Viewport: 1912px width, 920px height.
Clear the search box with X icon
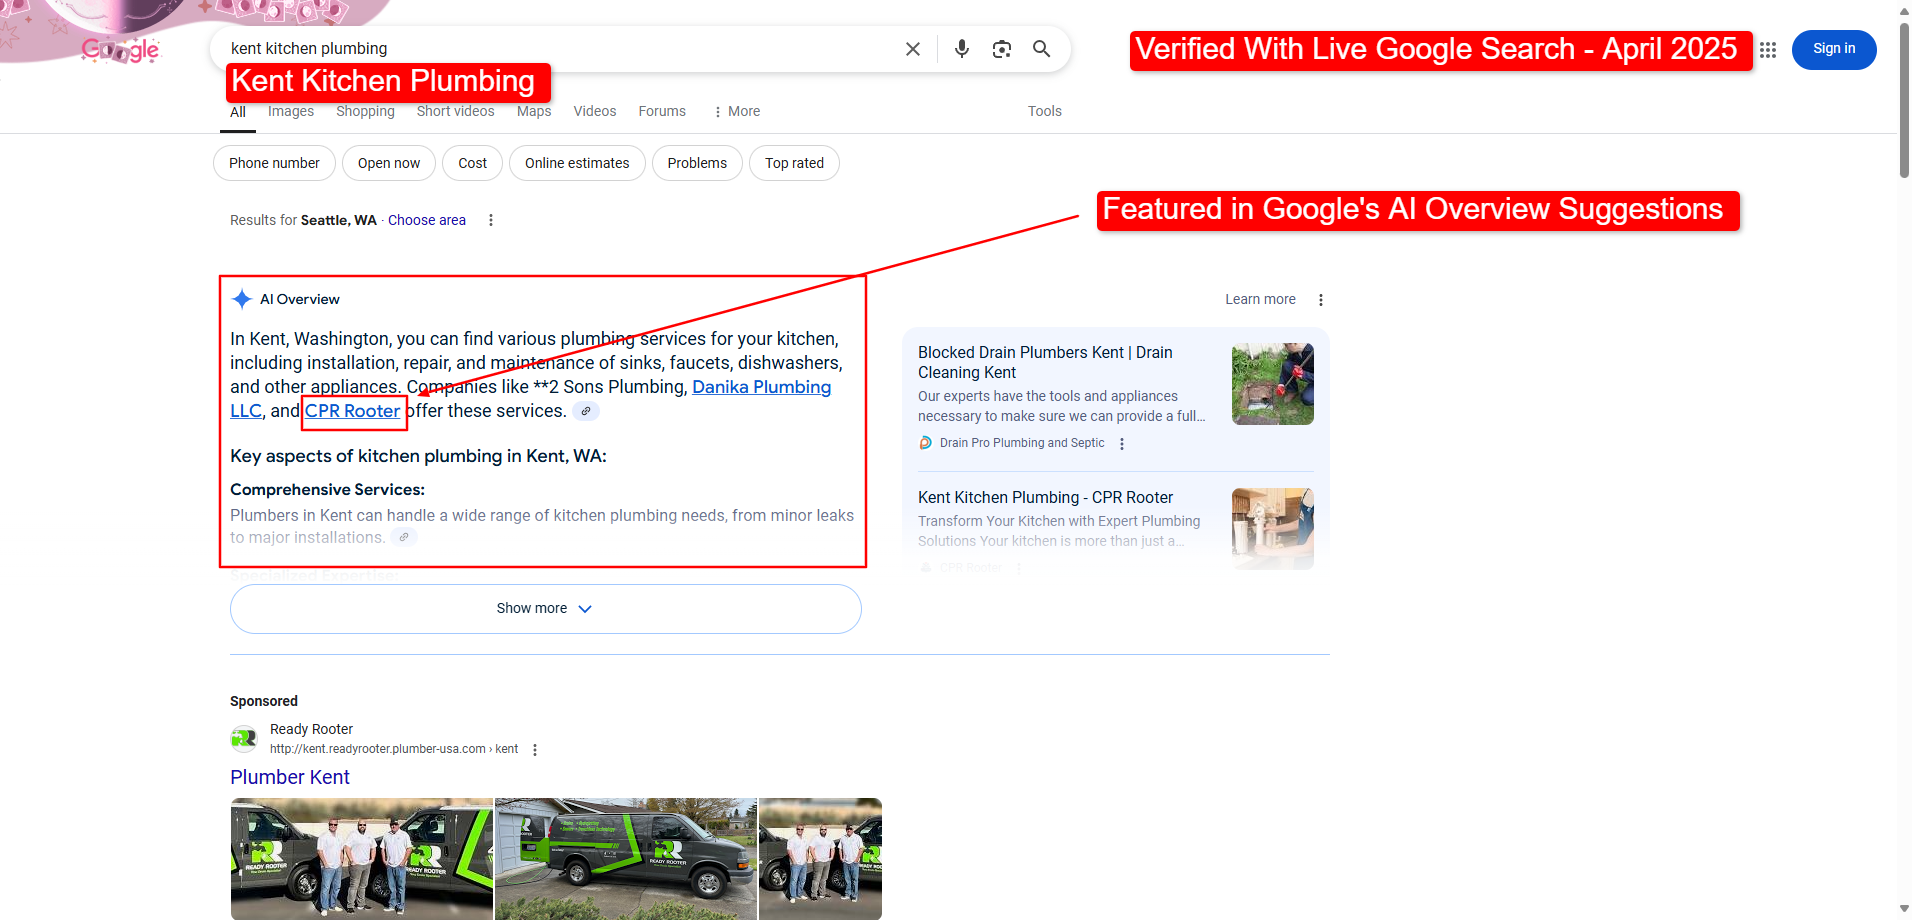[x=912, y=49]
